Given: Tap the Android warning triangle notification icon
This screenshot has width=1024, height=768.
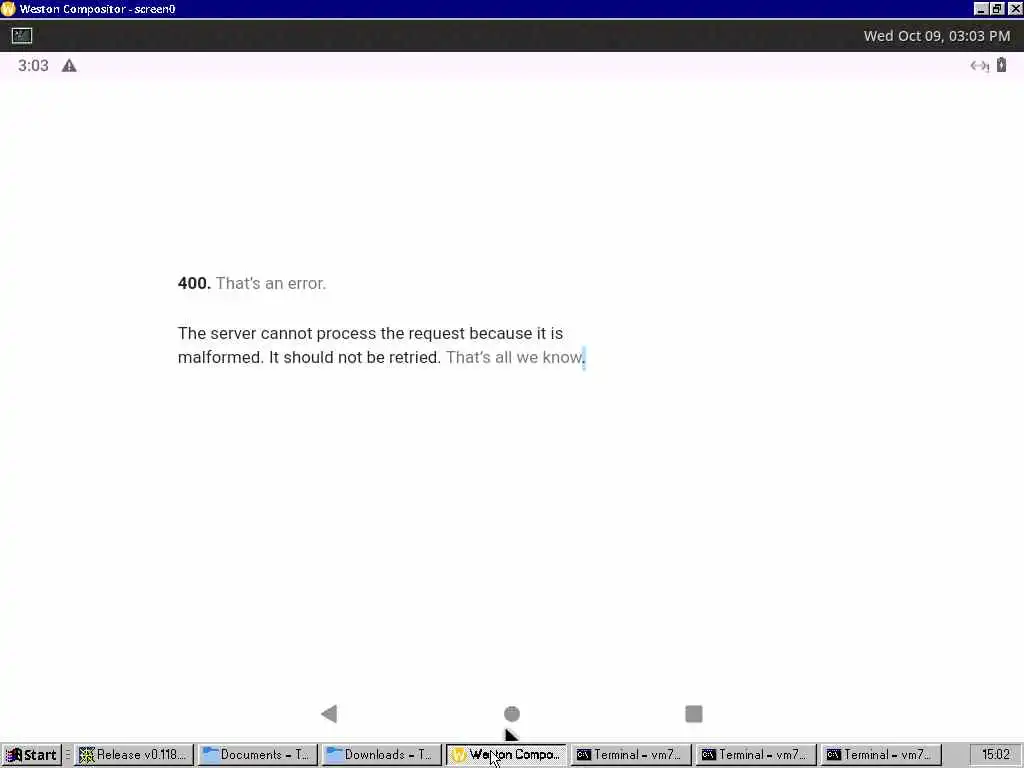Looking at the screenshot, I should coord(69,66).
